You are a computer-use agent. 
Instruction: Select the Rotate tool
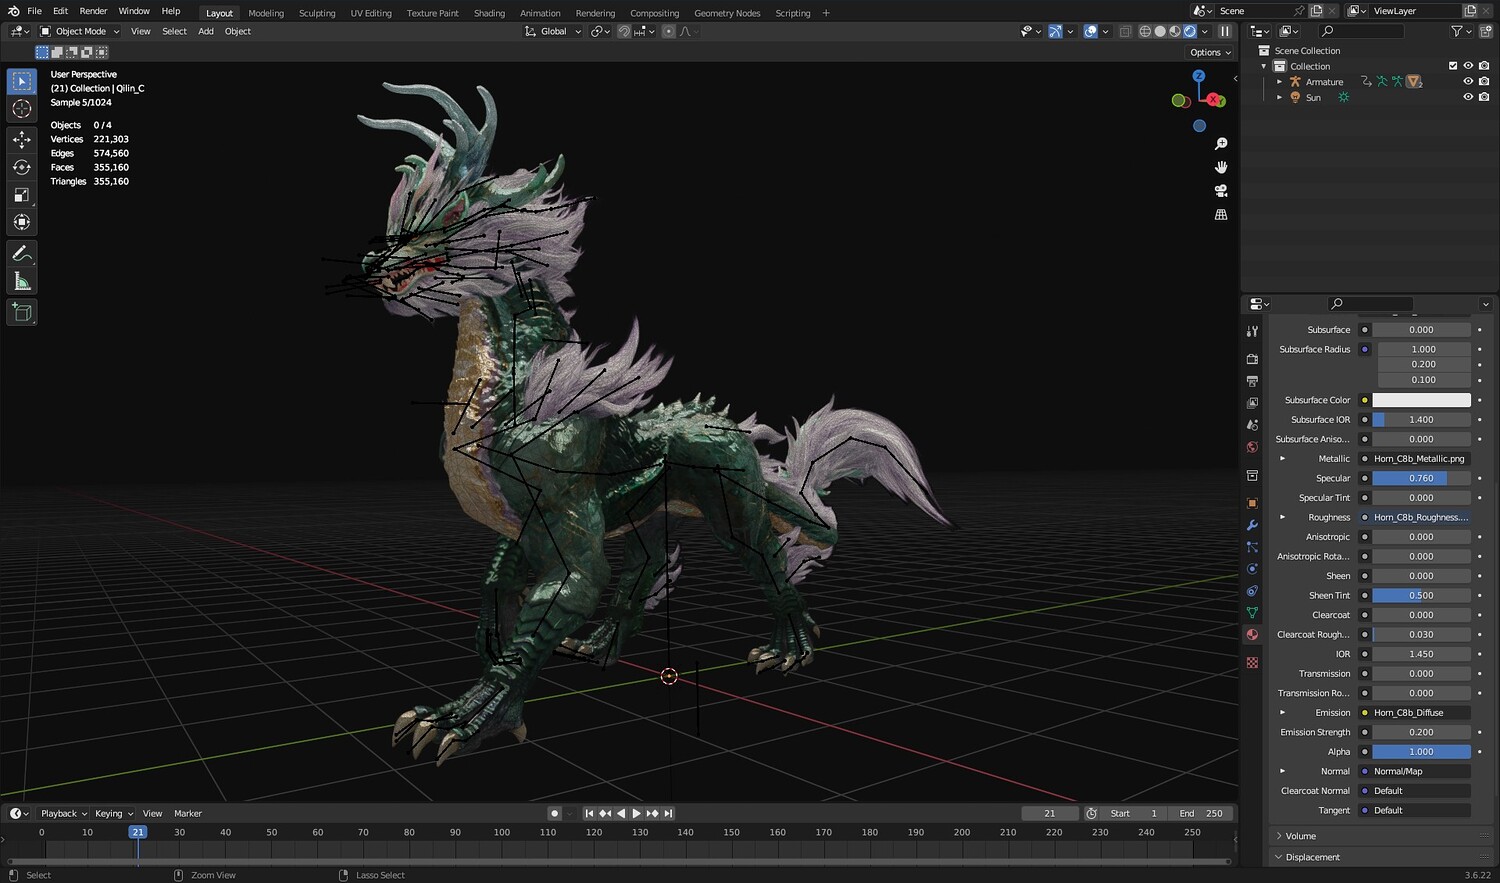(x=22, y=167)
